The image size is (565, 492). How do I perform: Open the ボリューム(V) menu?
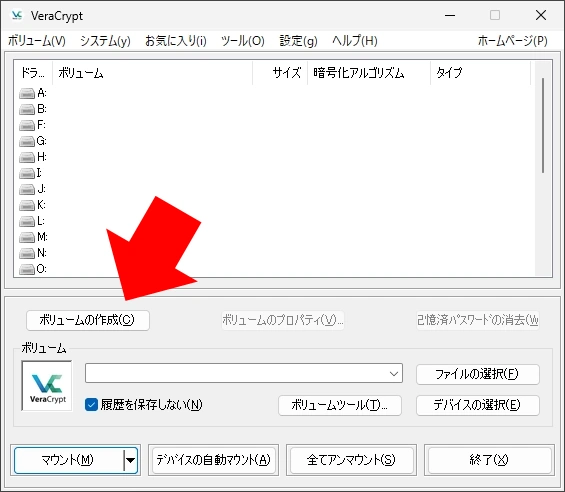pyautogui.click(x=37, y=41)
